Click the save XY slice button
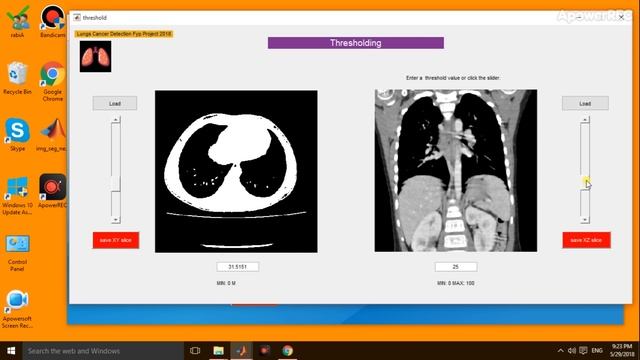640x360 pixels. 116,240
